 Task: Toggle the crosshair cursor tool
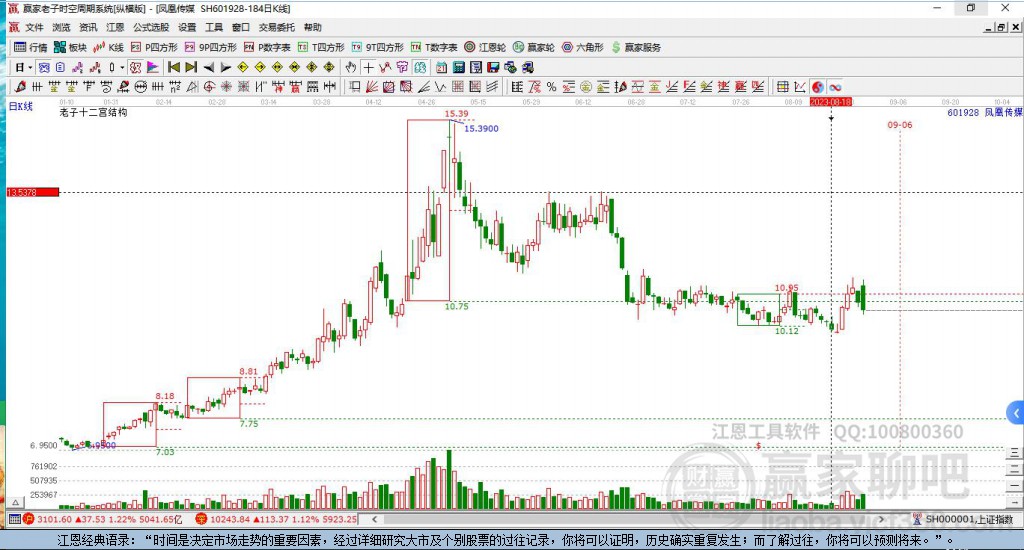[x=368, y=67]
